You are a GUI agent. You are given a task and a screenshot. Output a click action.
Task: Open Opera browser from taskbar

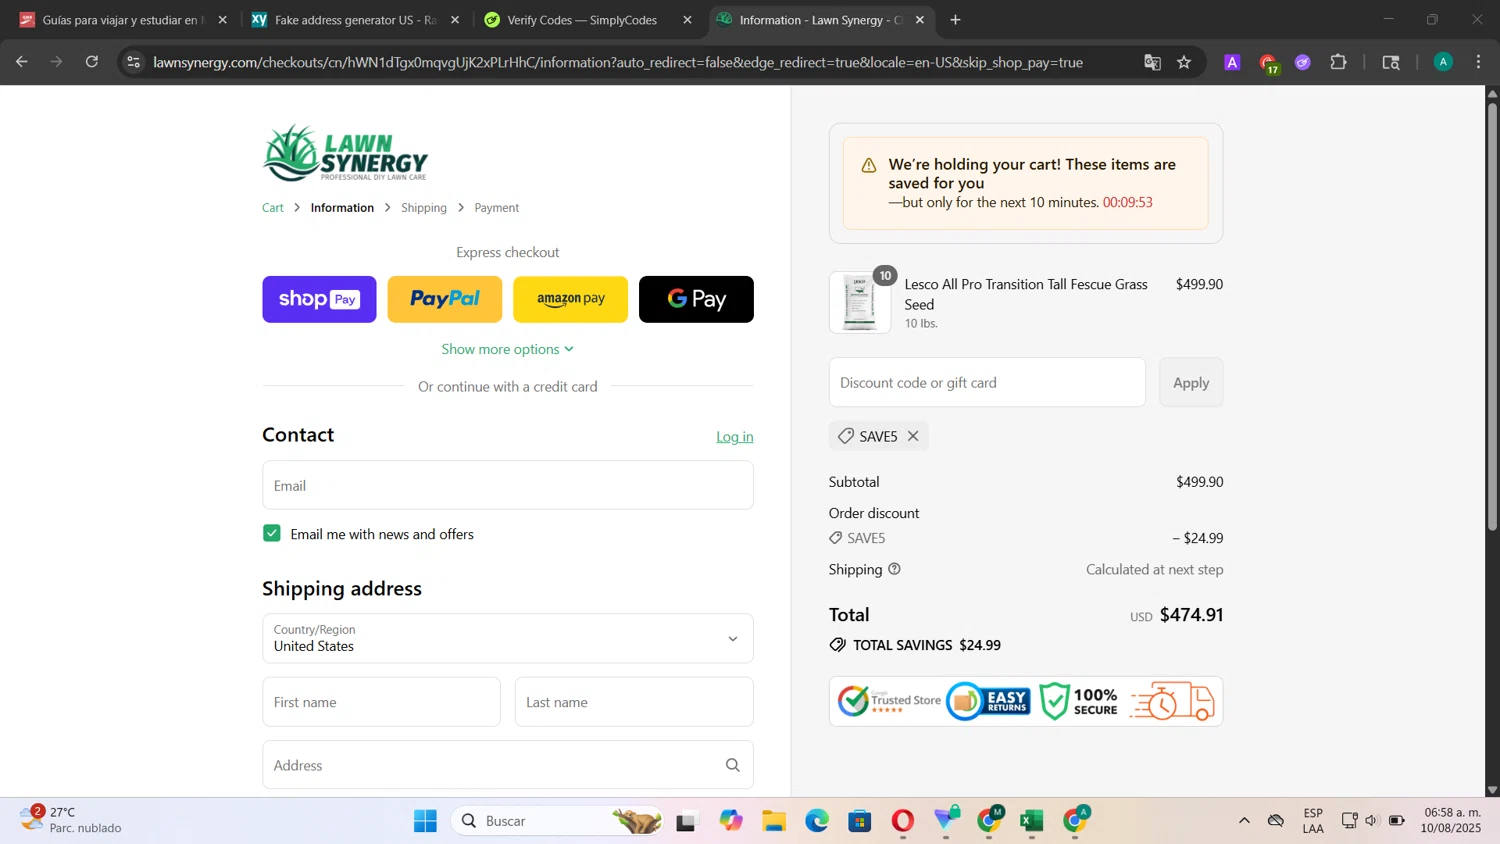tap(903, 821)
